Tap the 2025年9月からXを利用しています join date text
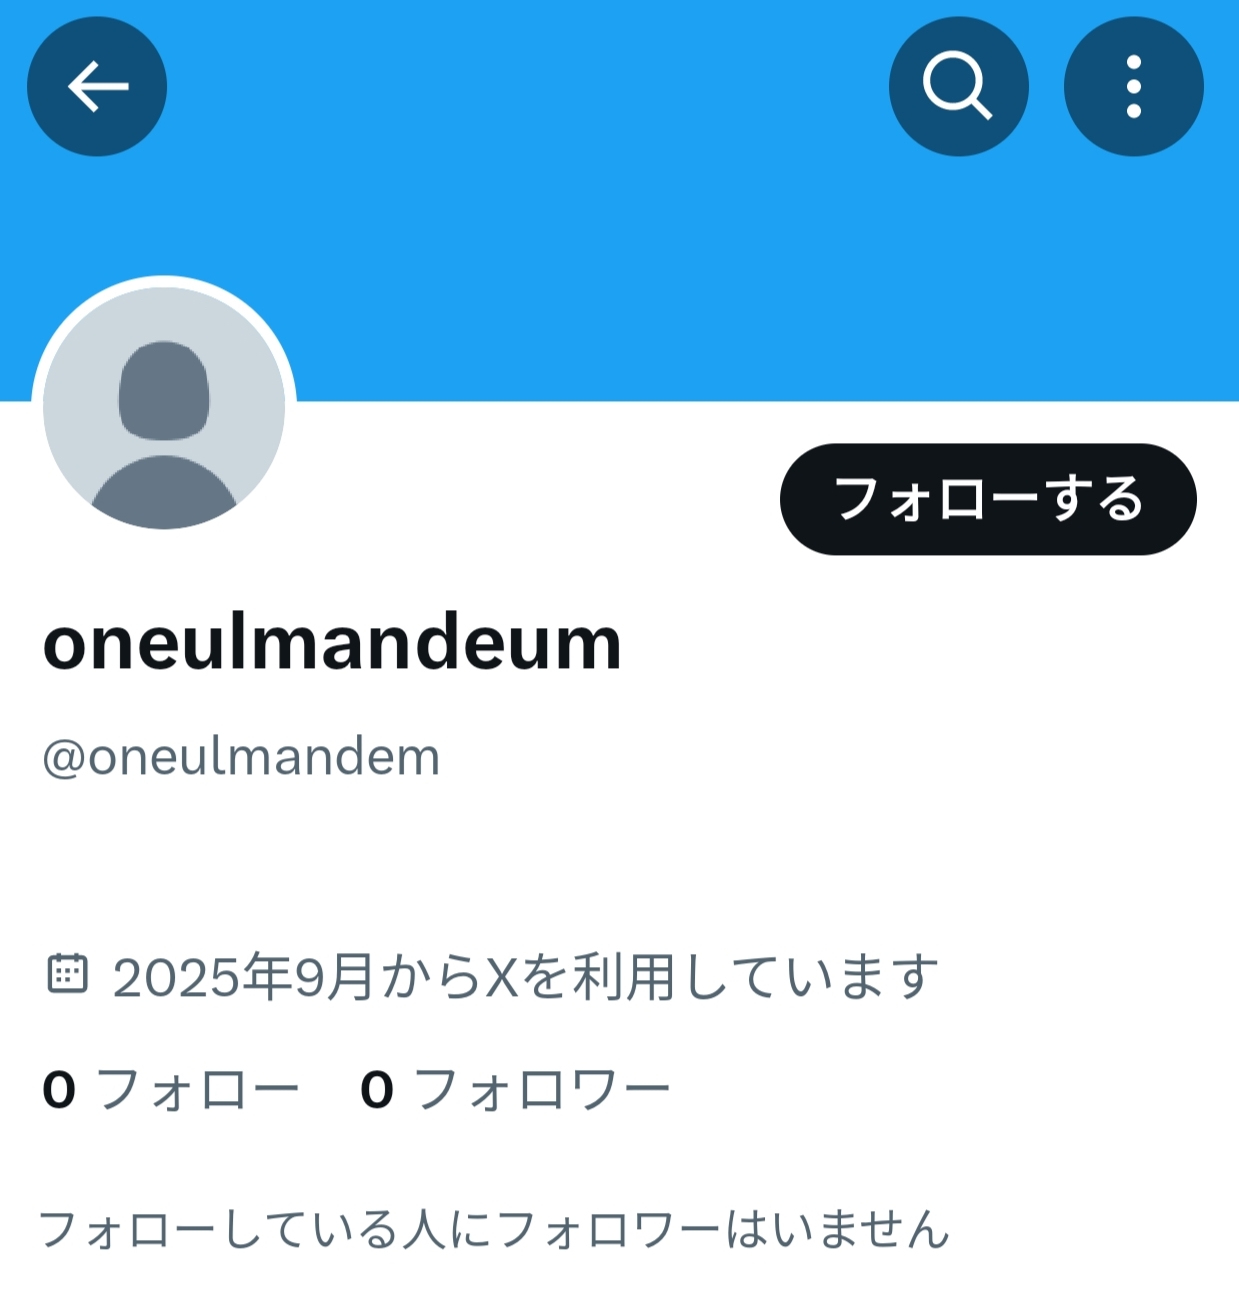Viewport: 1239px width, 1290px height. pos(526,977)
